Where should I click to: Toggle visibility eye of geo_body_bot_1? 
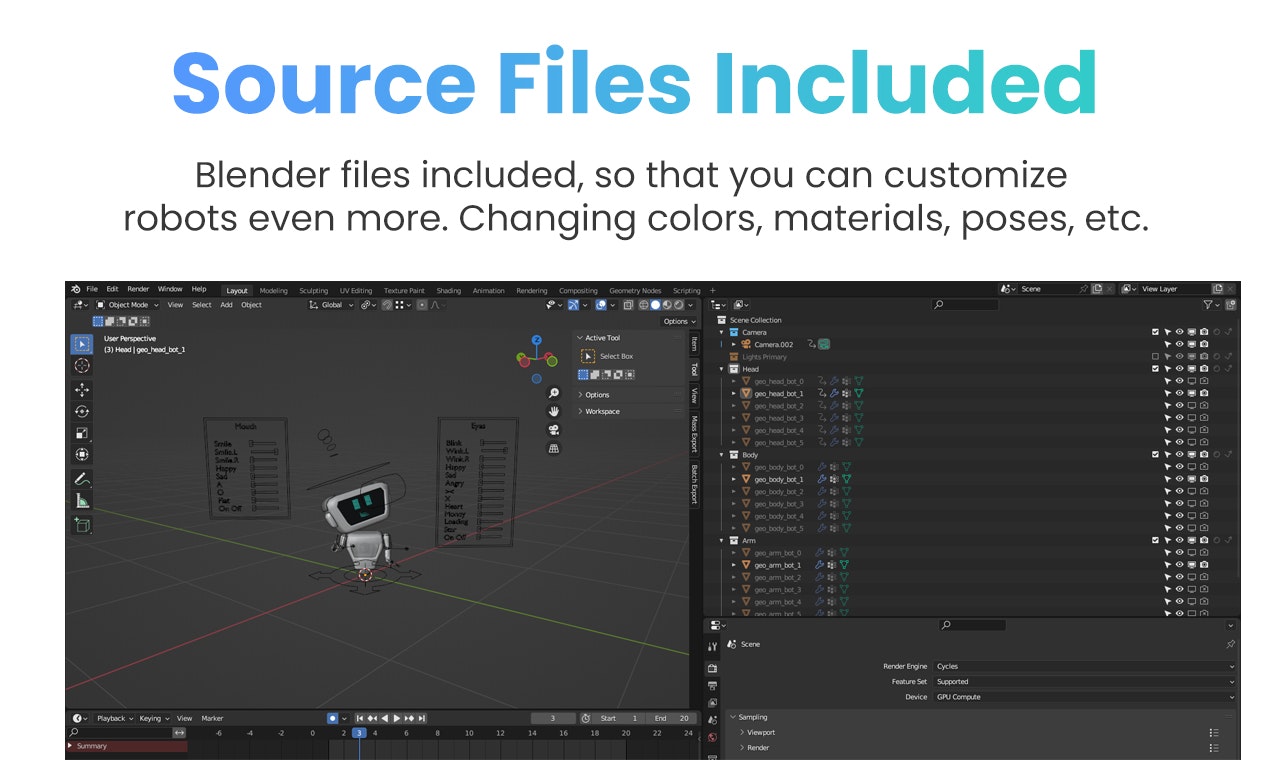coord(1179,479)
